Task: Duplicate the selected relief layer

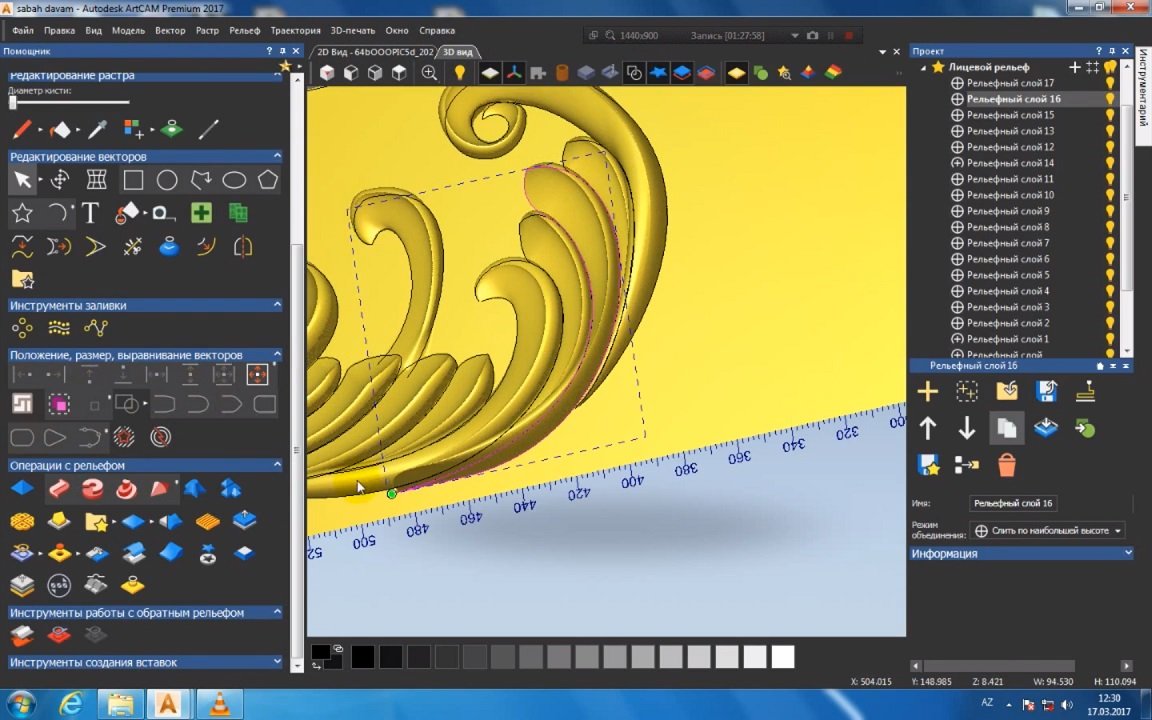Action: point(1006,428)
